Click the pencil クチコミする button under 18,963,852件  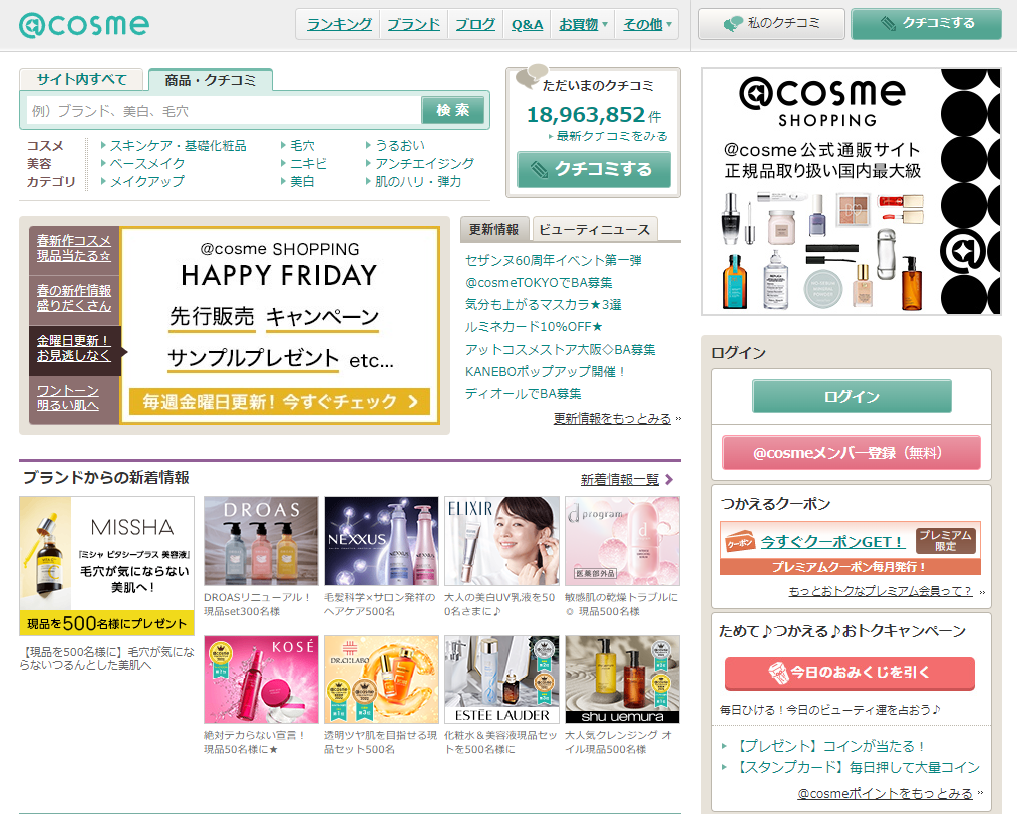593,169
